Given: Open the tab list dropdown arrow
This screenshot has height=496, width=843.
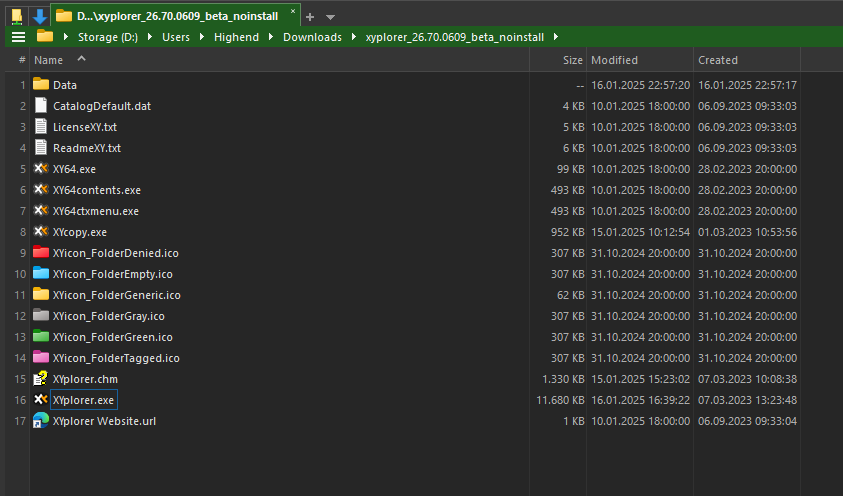Looking at the screenshot, I should (x=331, y=17).
